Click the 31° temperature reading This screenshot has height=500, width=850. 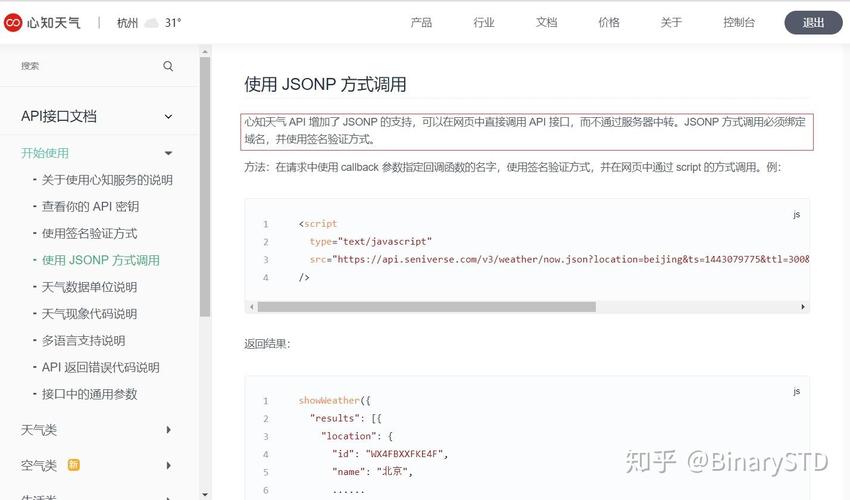click(x=173, y=23)
